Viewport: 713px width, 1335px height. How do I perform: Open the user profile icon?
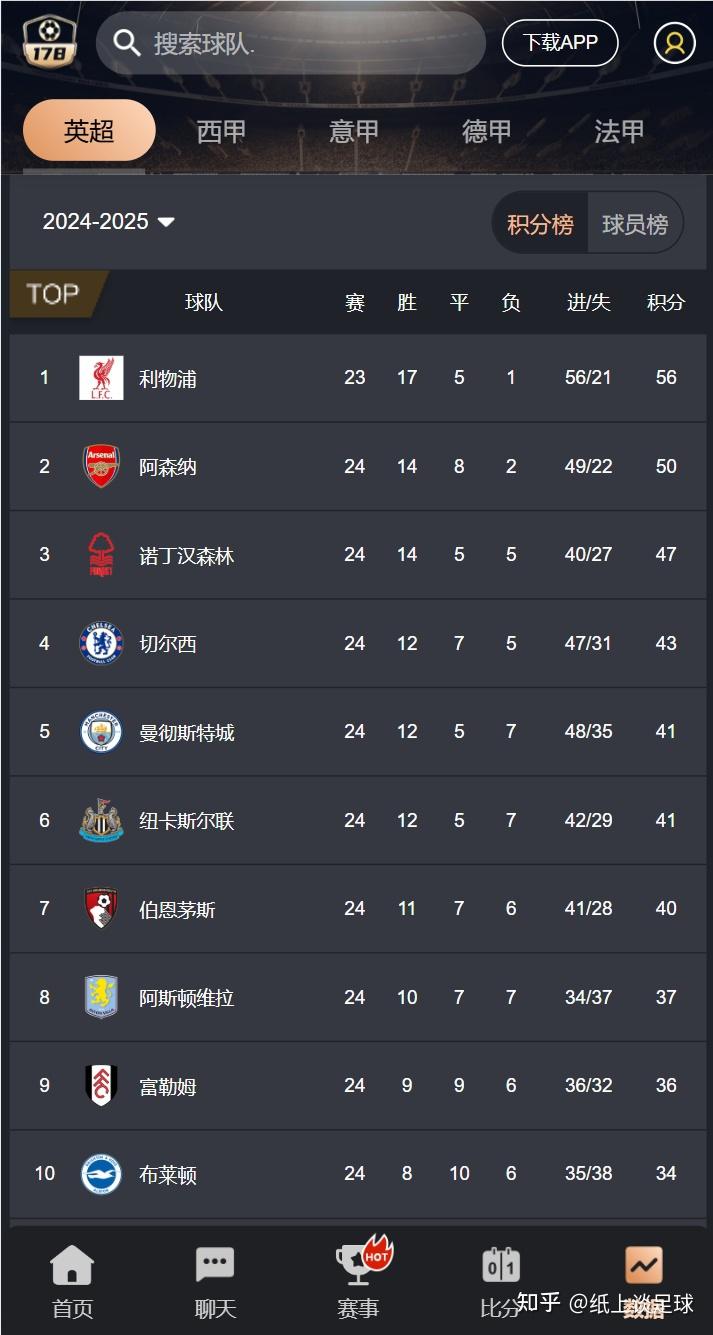coord(674,43)
